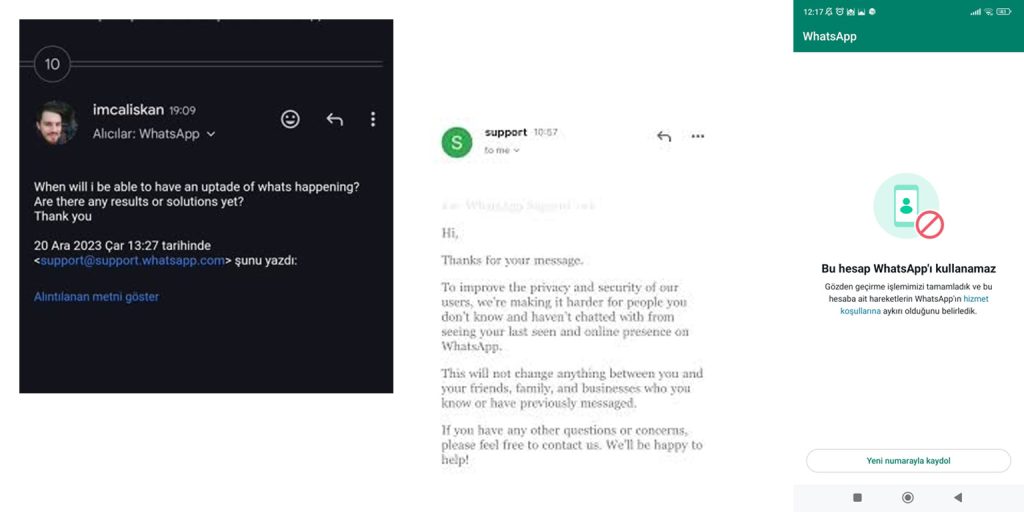Click the green S avatar of support

click(x=457, y=142)
